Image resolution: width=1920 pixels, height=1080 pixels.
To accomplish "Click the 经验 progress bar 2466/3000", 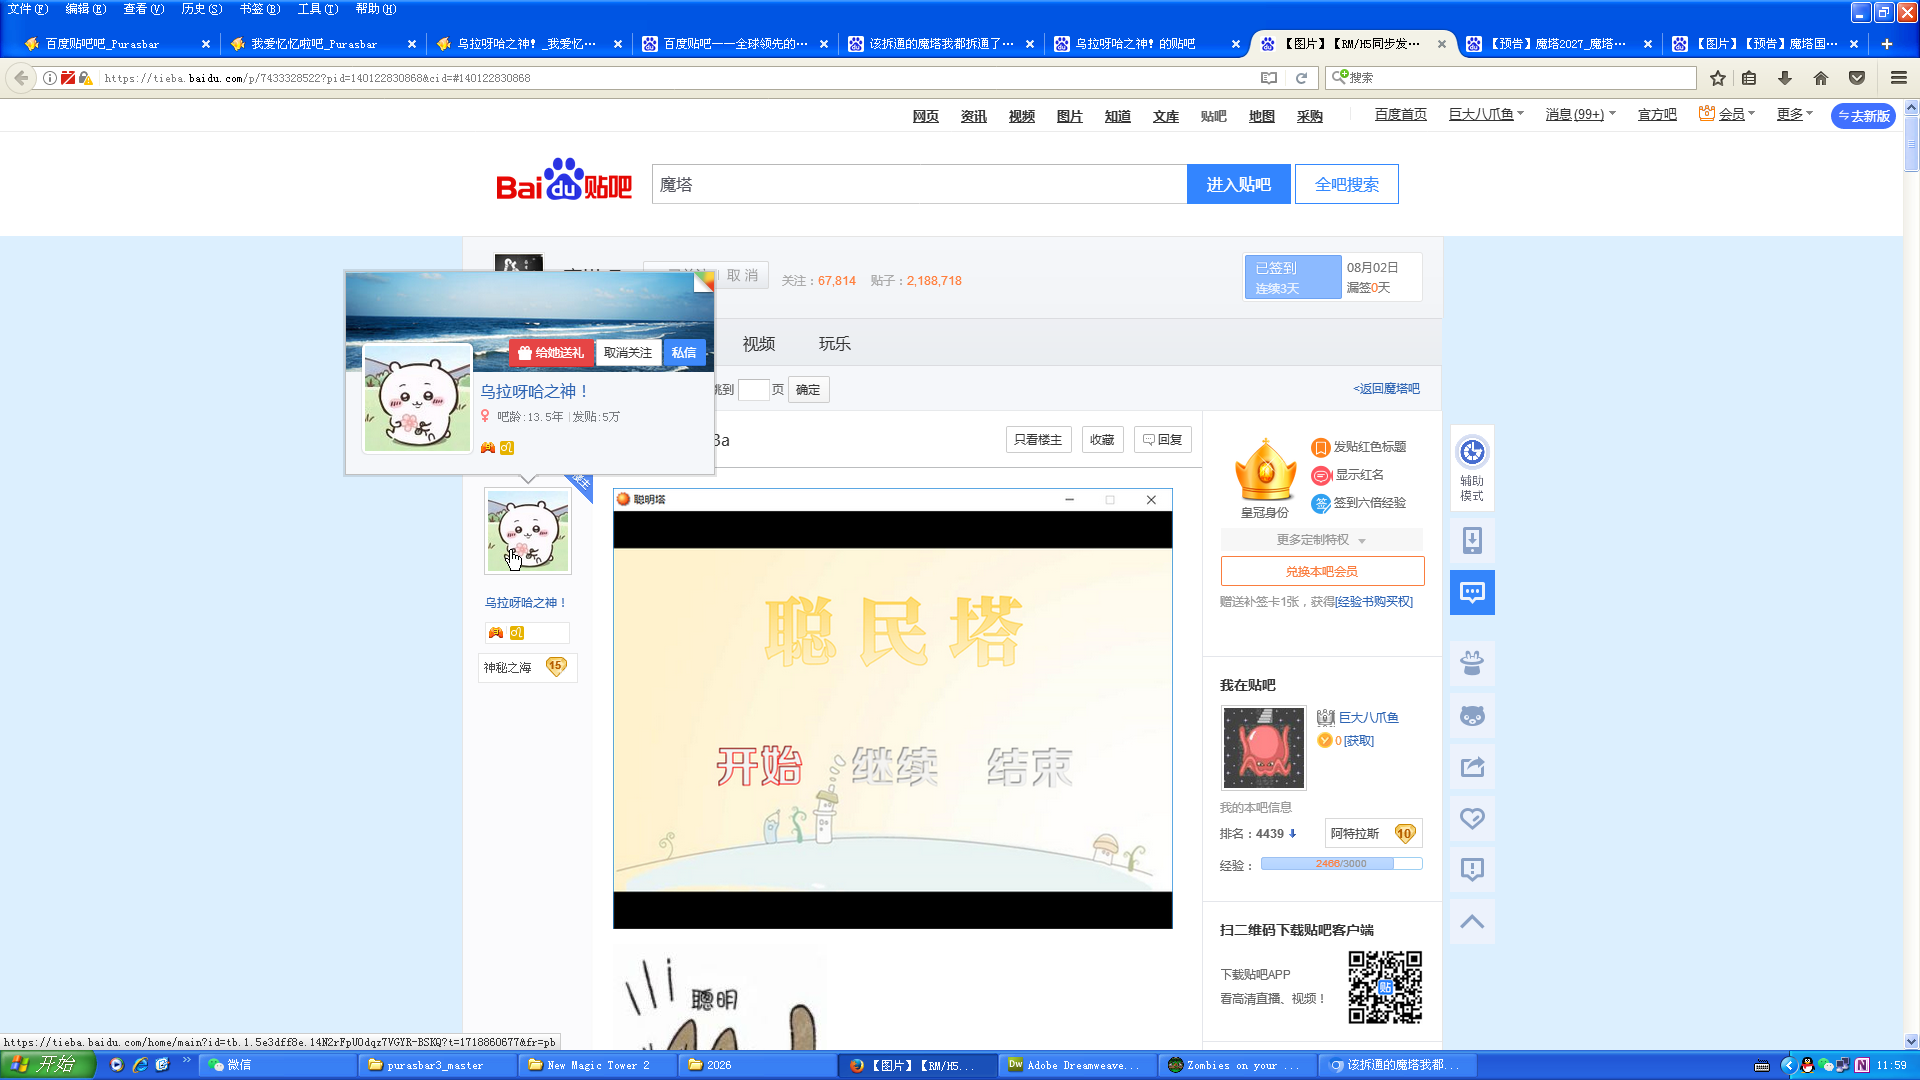I will click(1341, 864).
